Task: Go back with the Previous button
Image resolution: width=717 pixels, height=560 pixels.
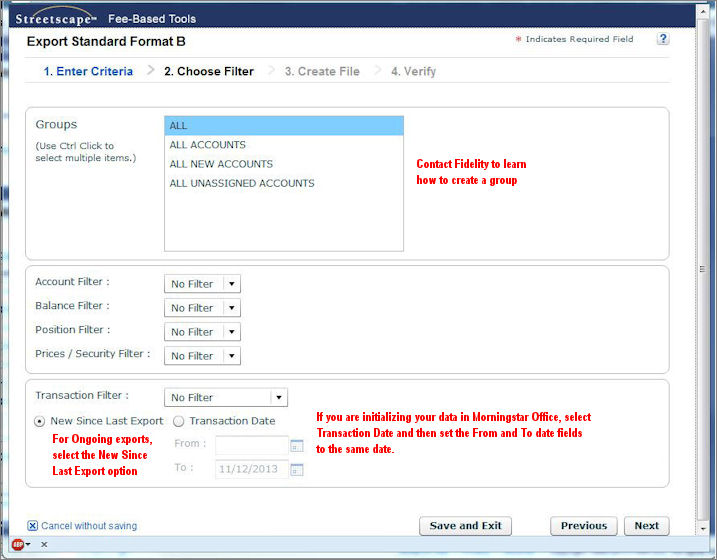Action: [x=583, y=526]
